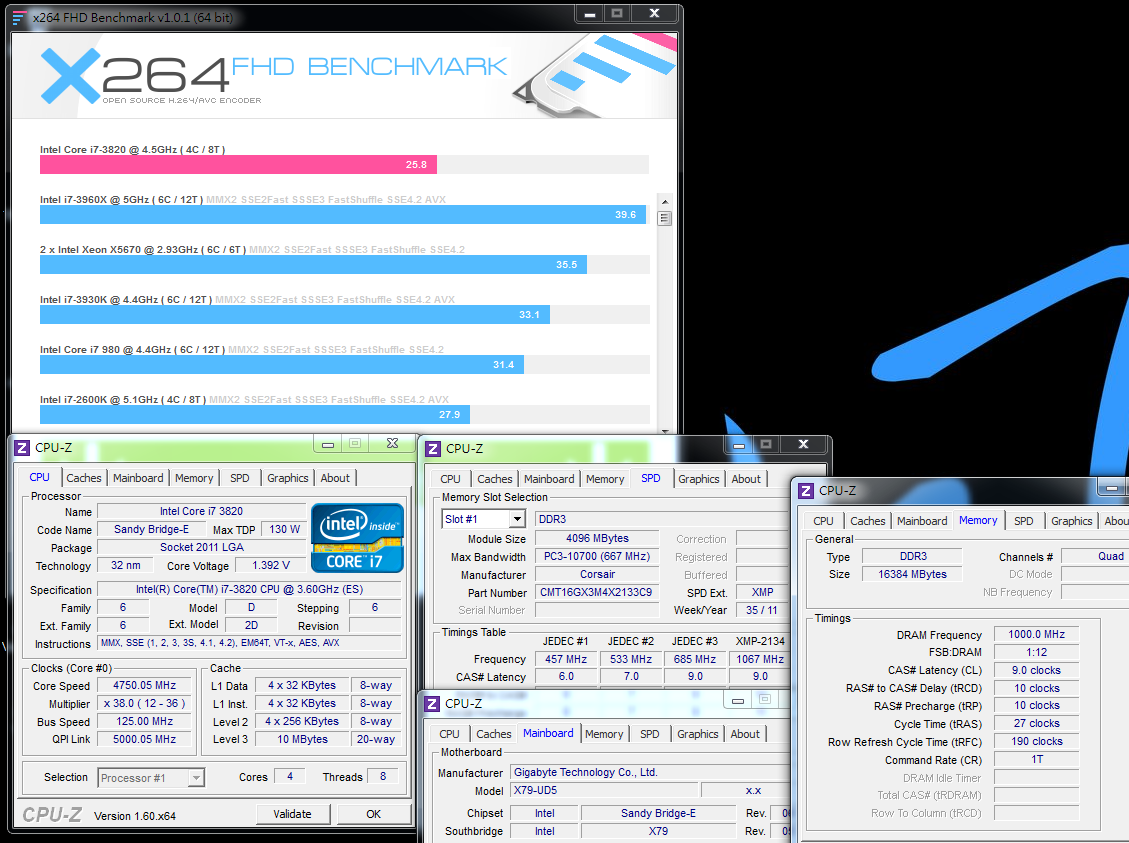This screenshot has width=1129, height=843.
Task: Open the Processor #1 selection dropdown
Action: click(x=196, y=777)
